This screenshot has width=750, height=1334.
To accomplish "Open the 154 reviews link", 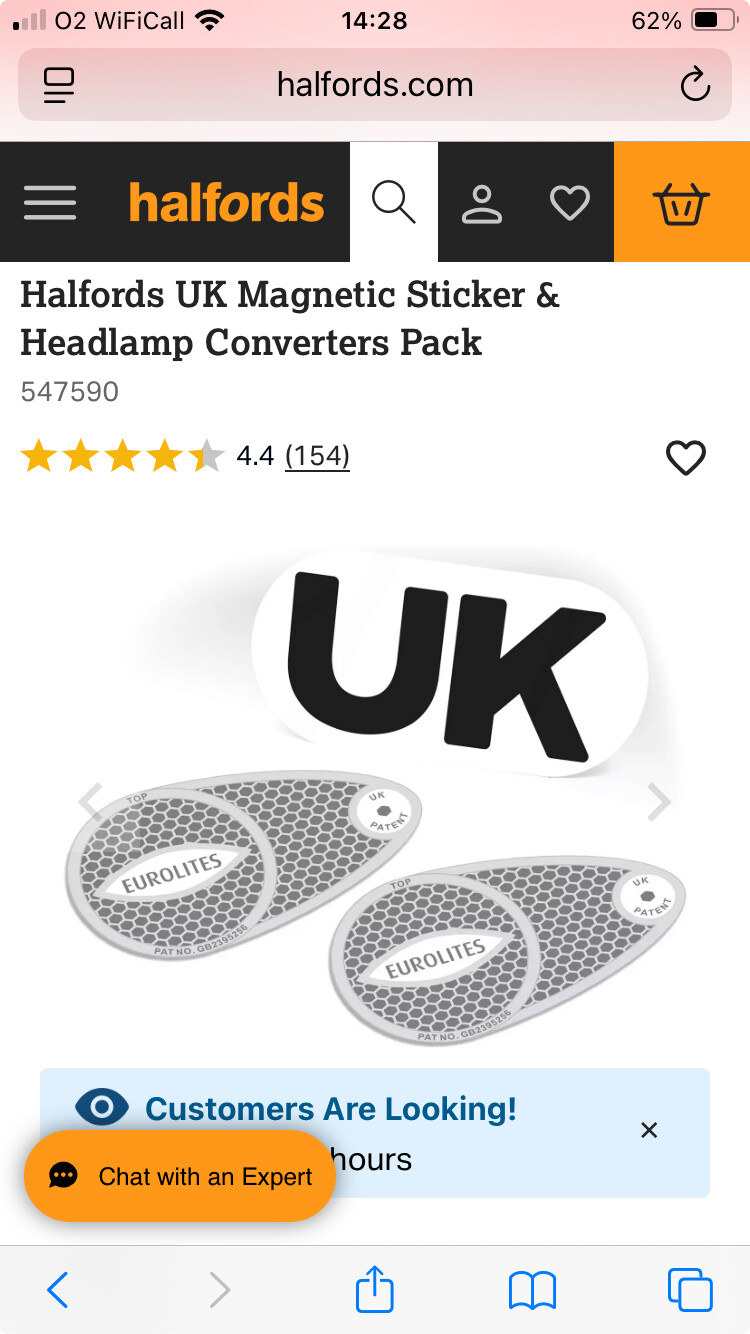I will 317,456.
